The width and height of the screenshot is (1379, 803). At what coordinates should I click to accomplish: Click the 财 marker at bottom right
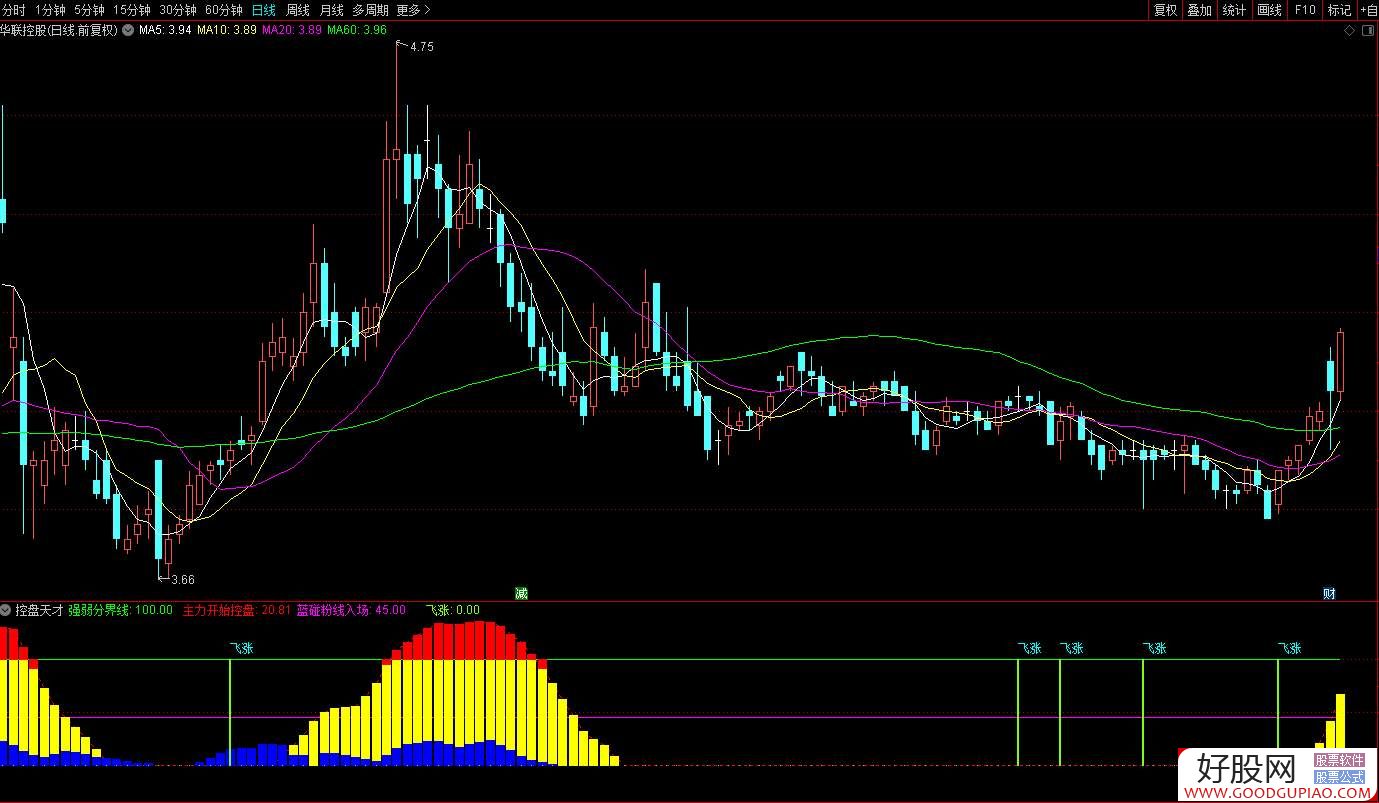click(1329, 593)
